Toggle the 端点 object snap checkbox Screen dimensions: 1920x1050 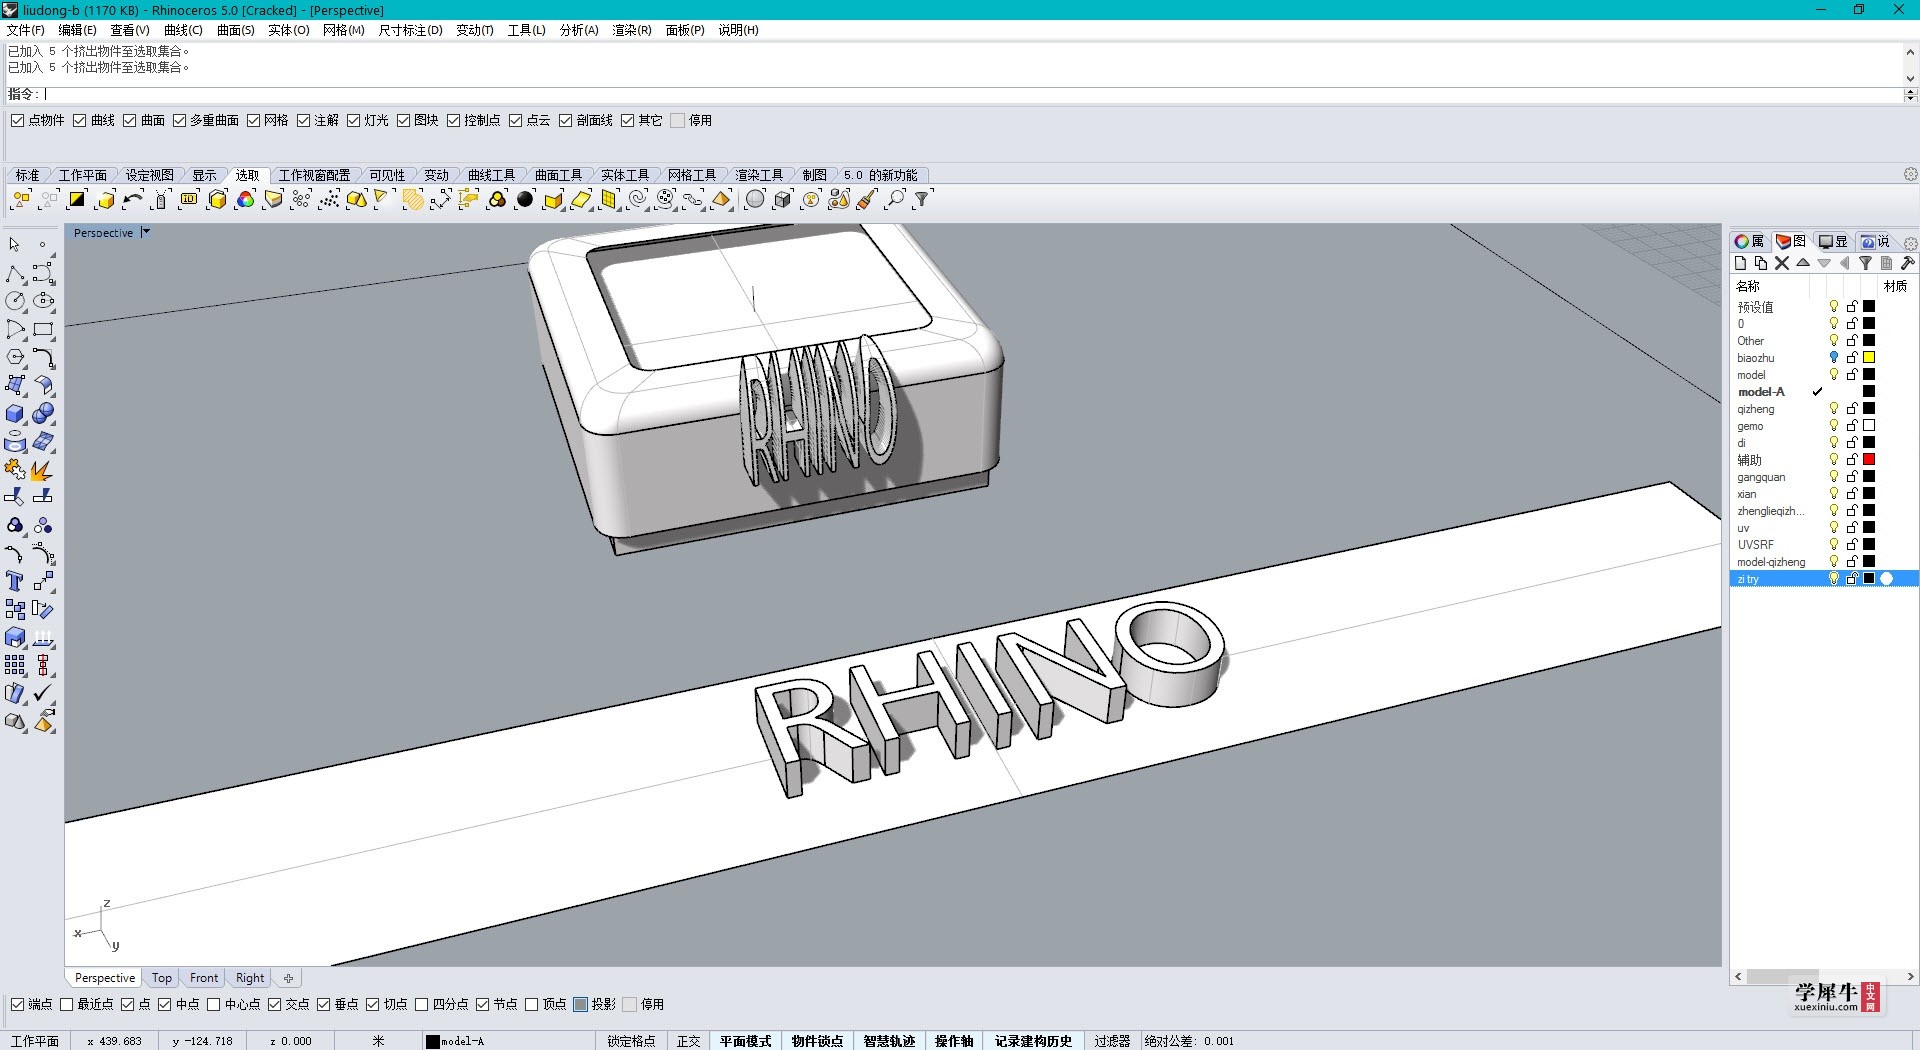[x=18, y=1004]
